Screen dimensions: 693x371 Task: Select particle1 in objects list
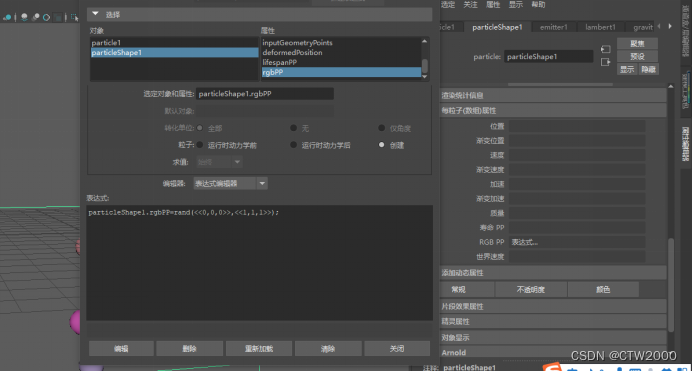click(174, 43)
